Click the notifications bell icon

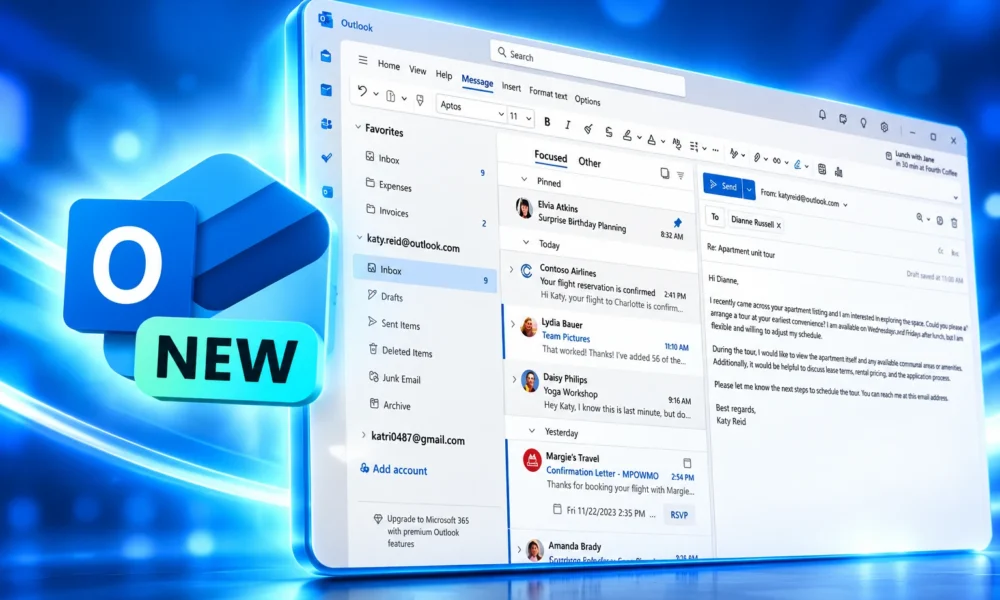tap(822, 115)
